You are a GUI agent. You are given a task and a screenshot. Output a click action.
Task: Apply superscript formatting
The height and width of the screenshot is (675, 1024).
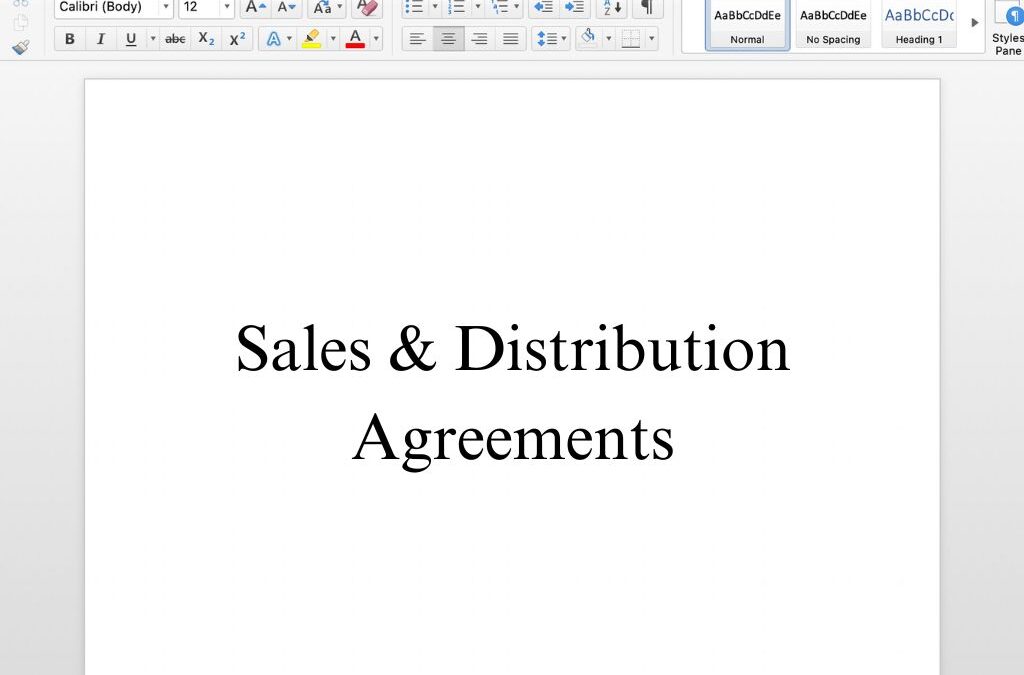[x=238, y=39]
